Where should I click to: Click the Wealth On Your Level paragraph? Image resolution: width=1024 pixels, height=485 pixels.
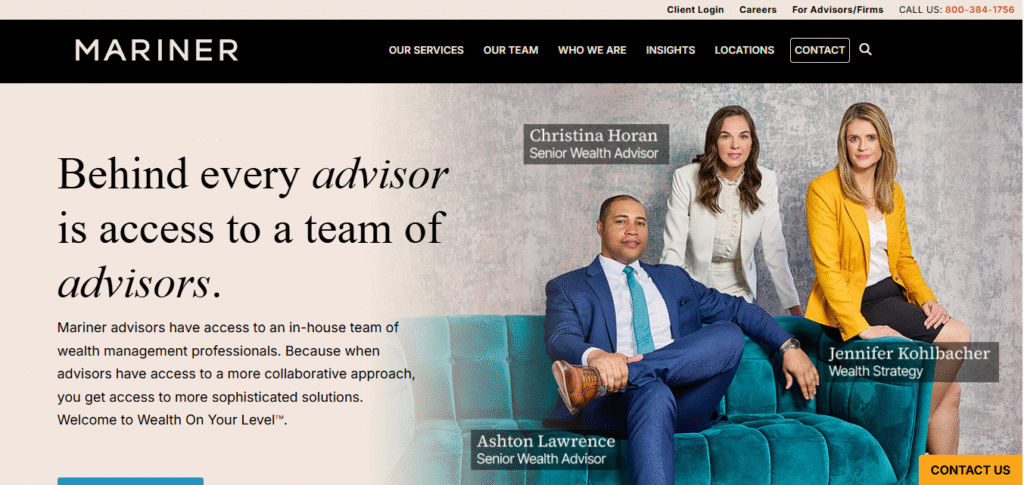(x=236, y=373)
